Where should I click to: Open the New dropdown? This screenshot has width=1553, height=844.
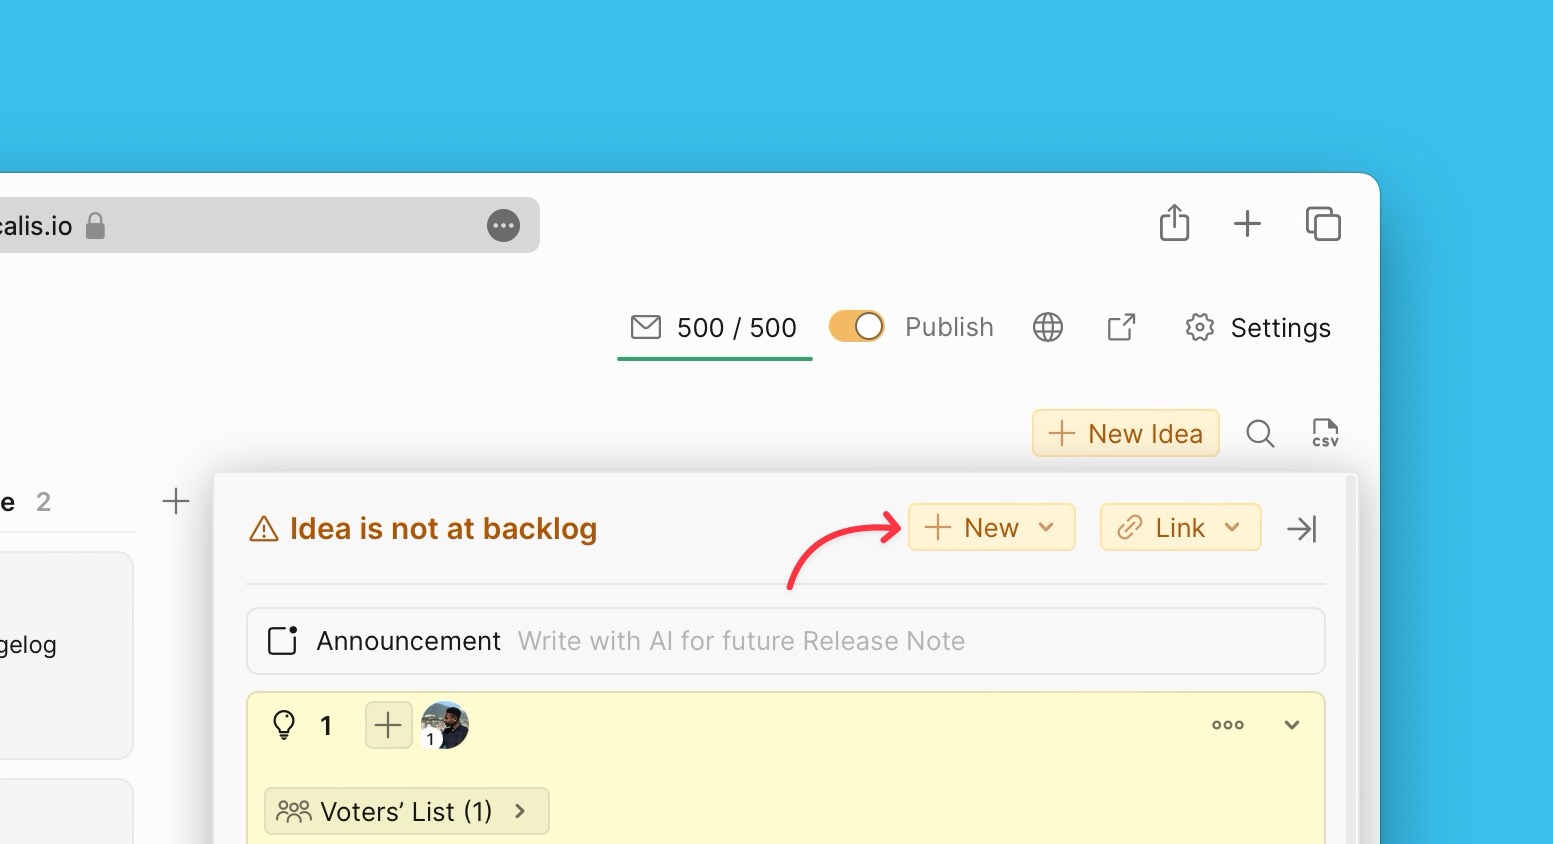pyautogui.click(x=991, y=527)
